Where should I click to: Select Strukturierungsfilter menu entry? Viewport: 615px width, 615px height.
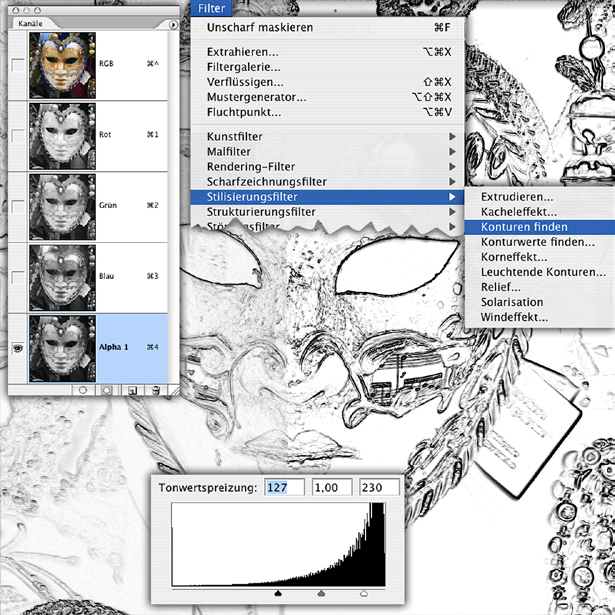328,212
